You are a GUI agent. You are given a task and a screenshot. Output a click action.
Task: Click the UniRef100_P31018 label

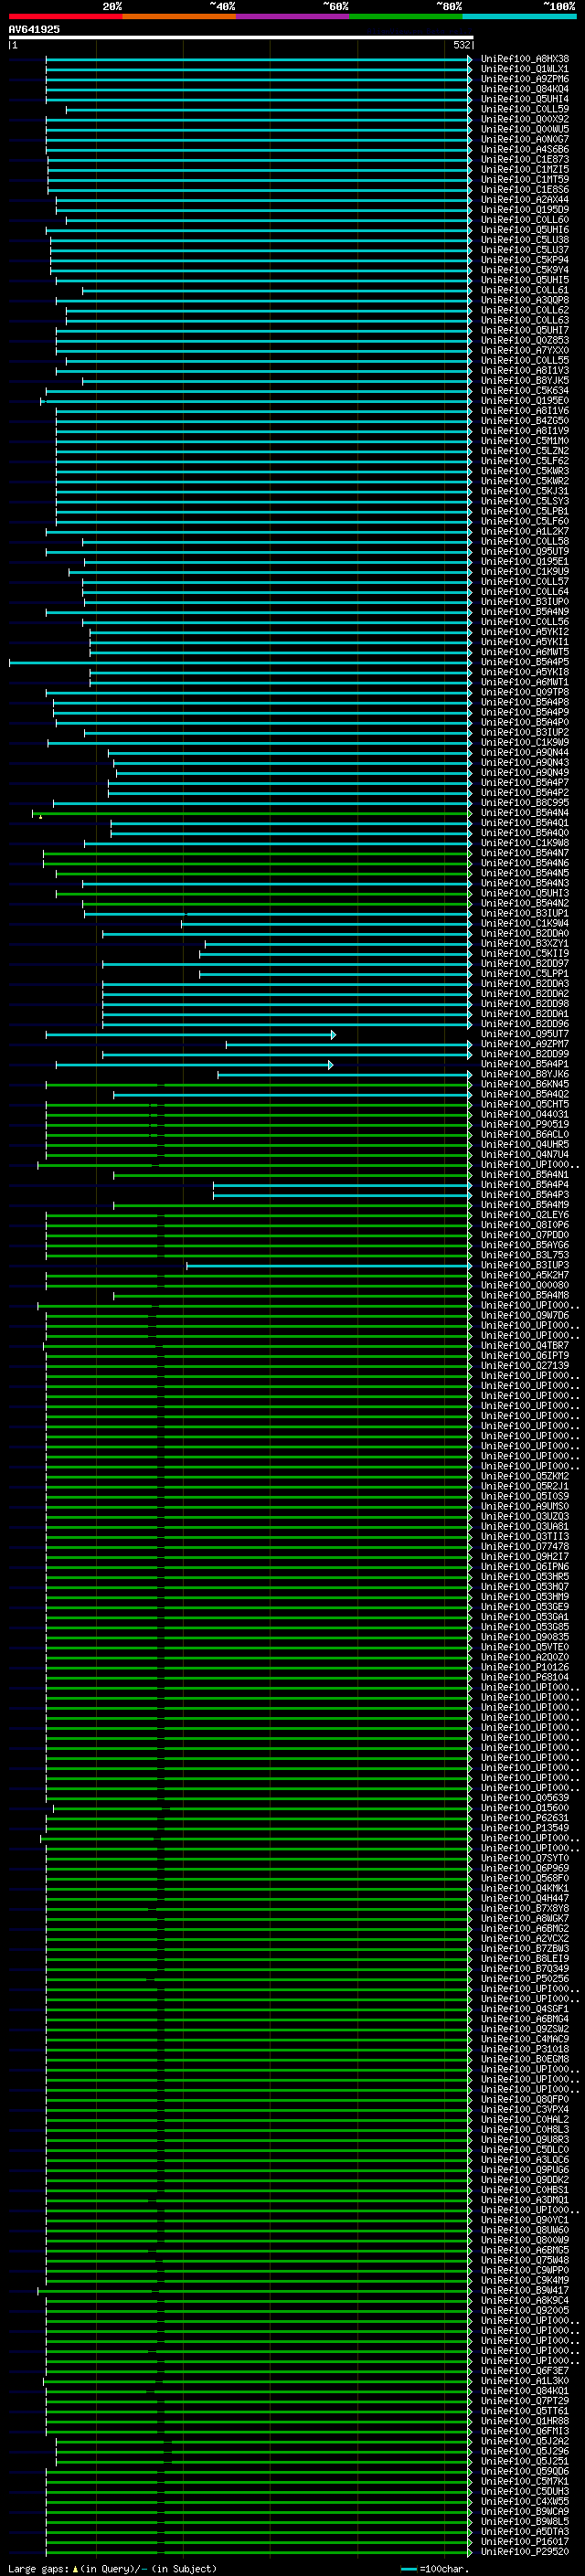tap(525, 2049)
